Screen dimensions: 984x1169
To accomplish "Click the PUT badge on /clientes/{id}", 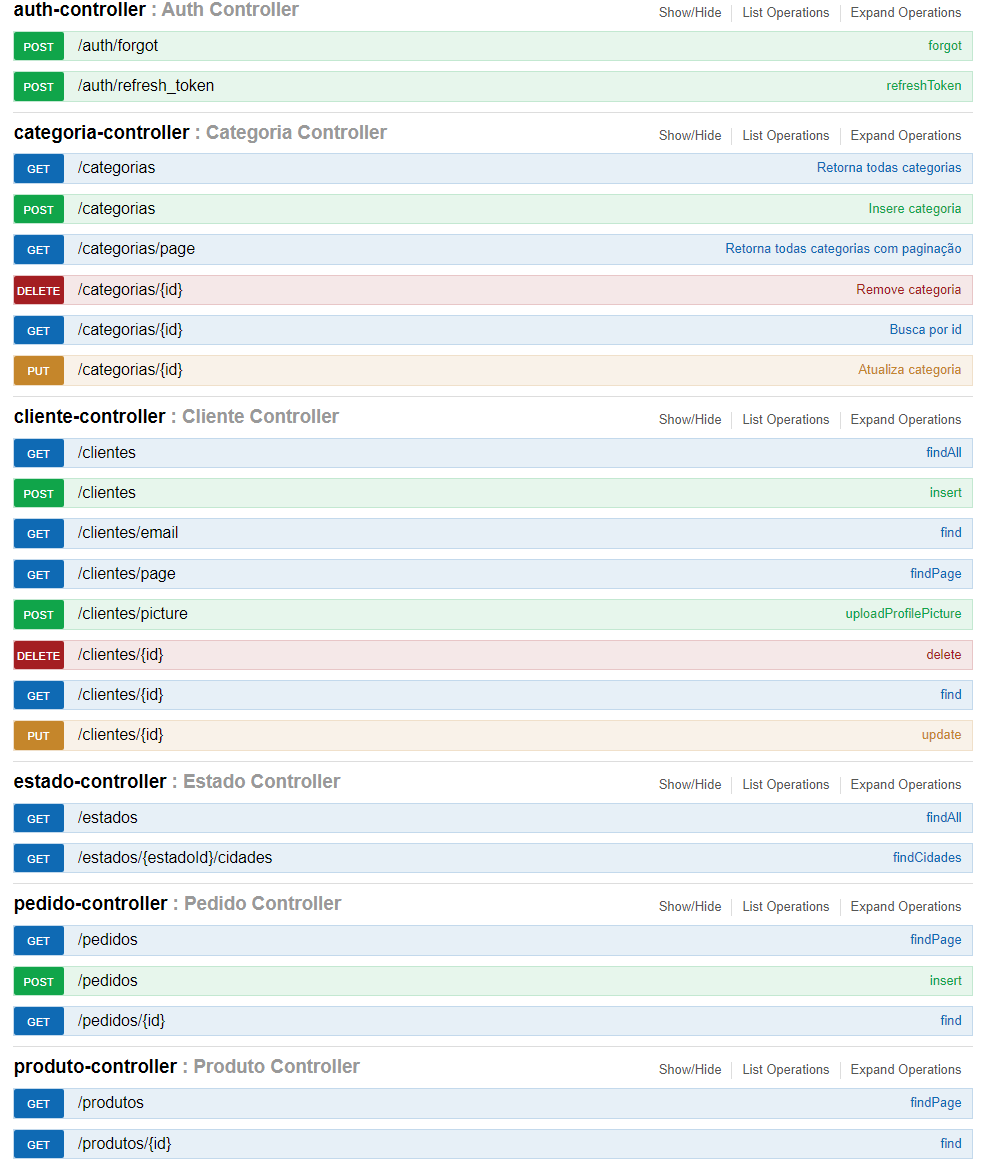I will [x=38, y=734].
